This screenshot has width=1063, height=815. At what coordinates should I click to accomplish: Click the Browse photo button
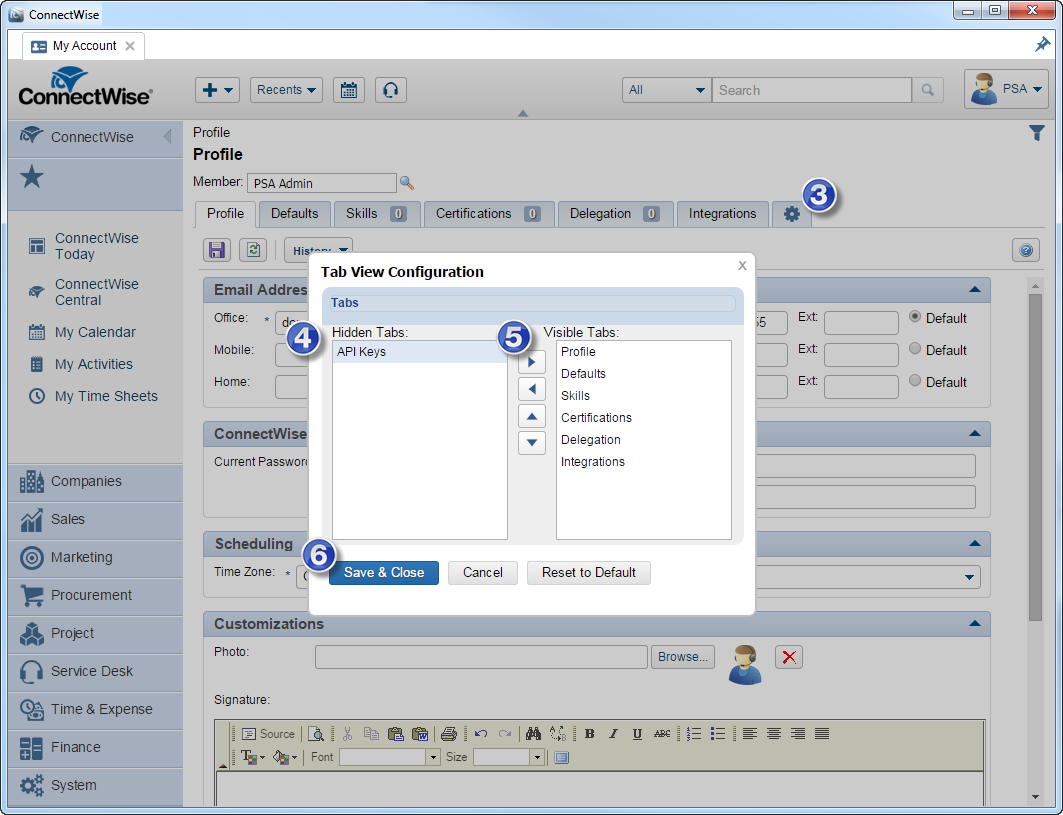click(x=683, y=657)
